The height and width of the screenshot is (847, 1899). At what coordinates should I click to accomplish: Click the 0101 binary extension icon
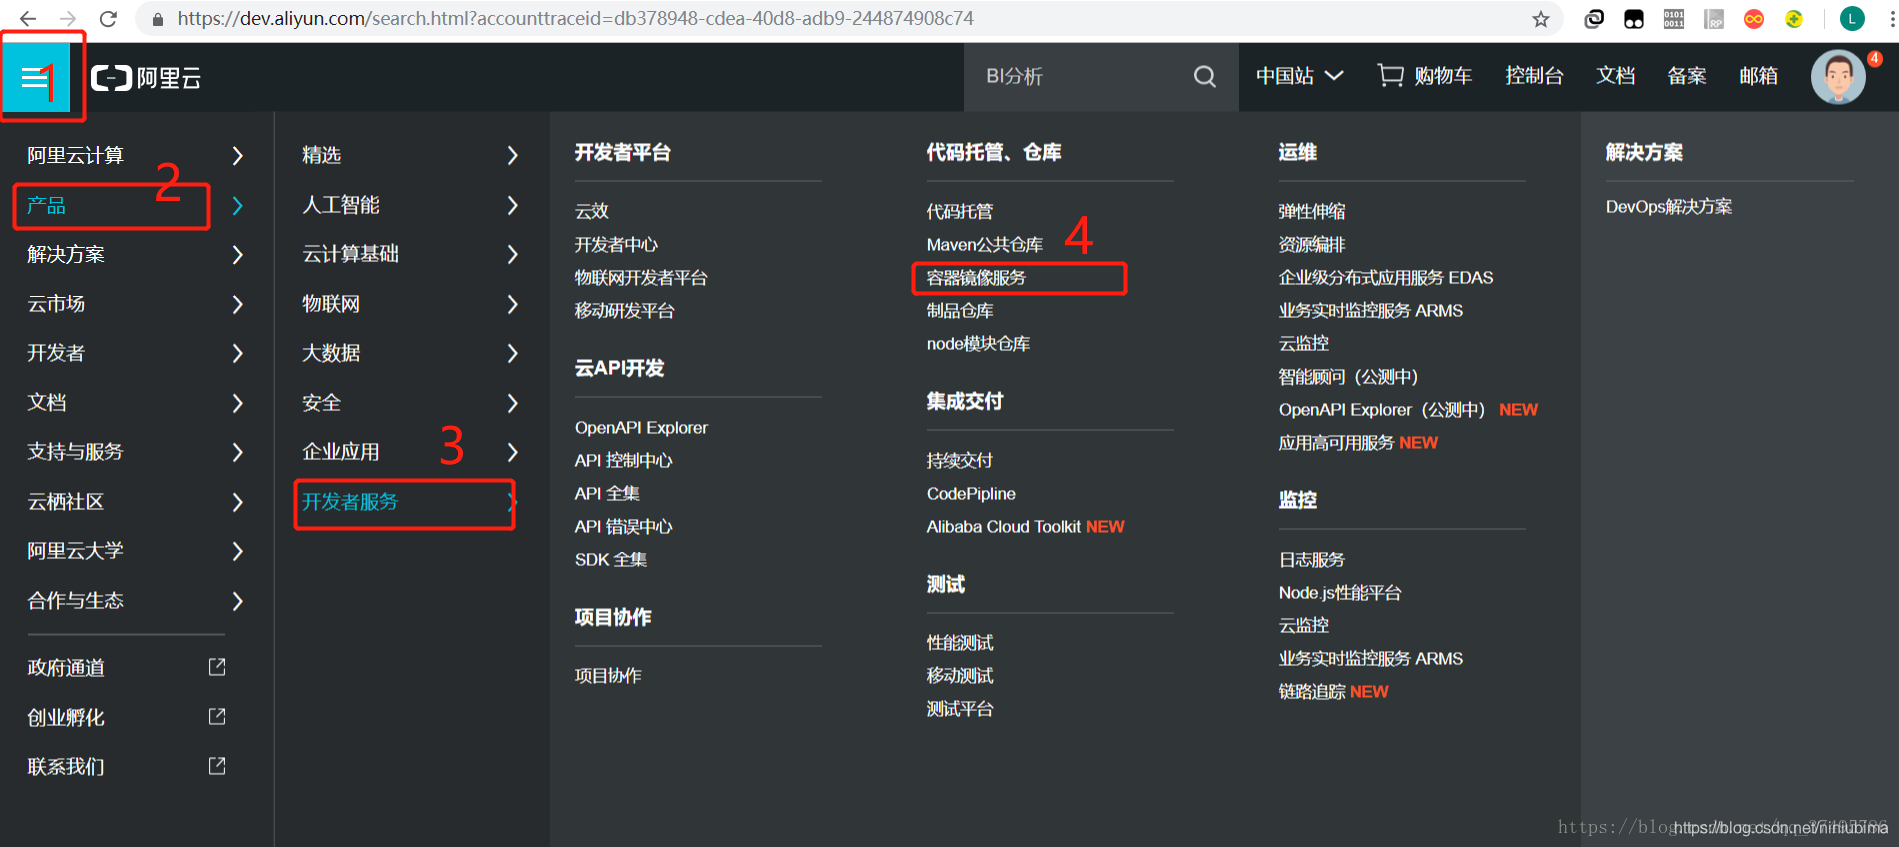click(1674, 19)
